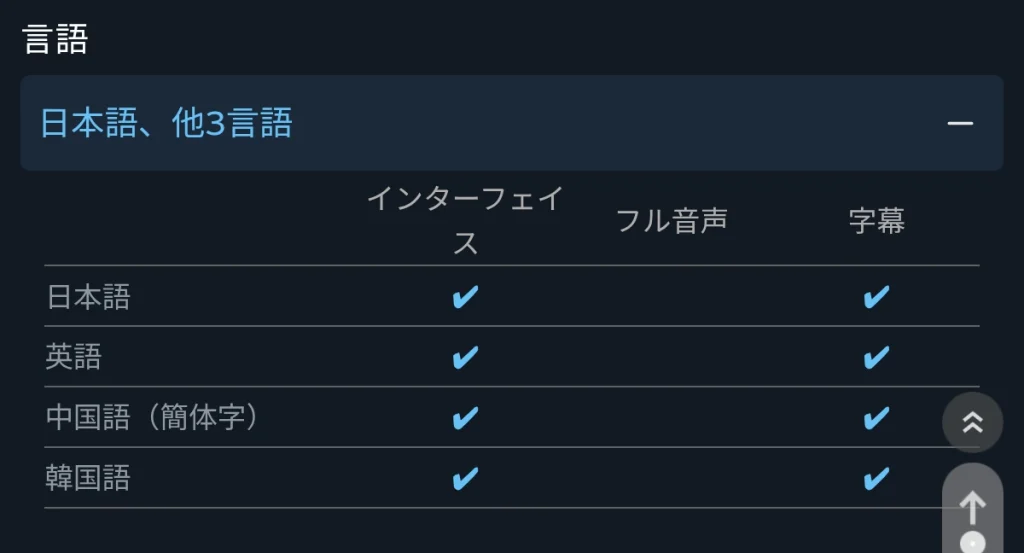Click the 日本語 subtitles checkmark
1024x553 pixels.
pos(876,297)
